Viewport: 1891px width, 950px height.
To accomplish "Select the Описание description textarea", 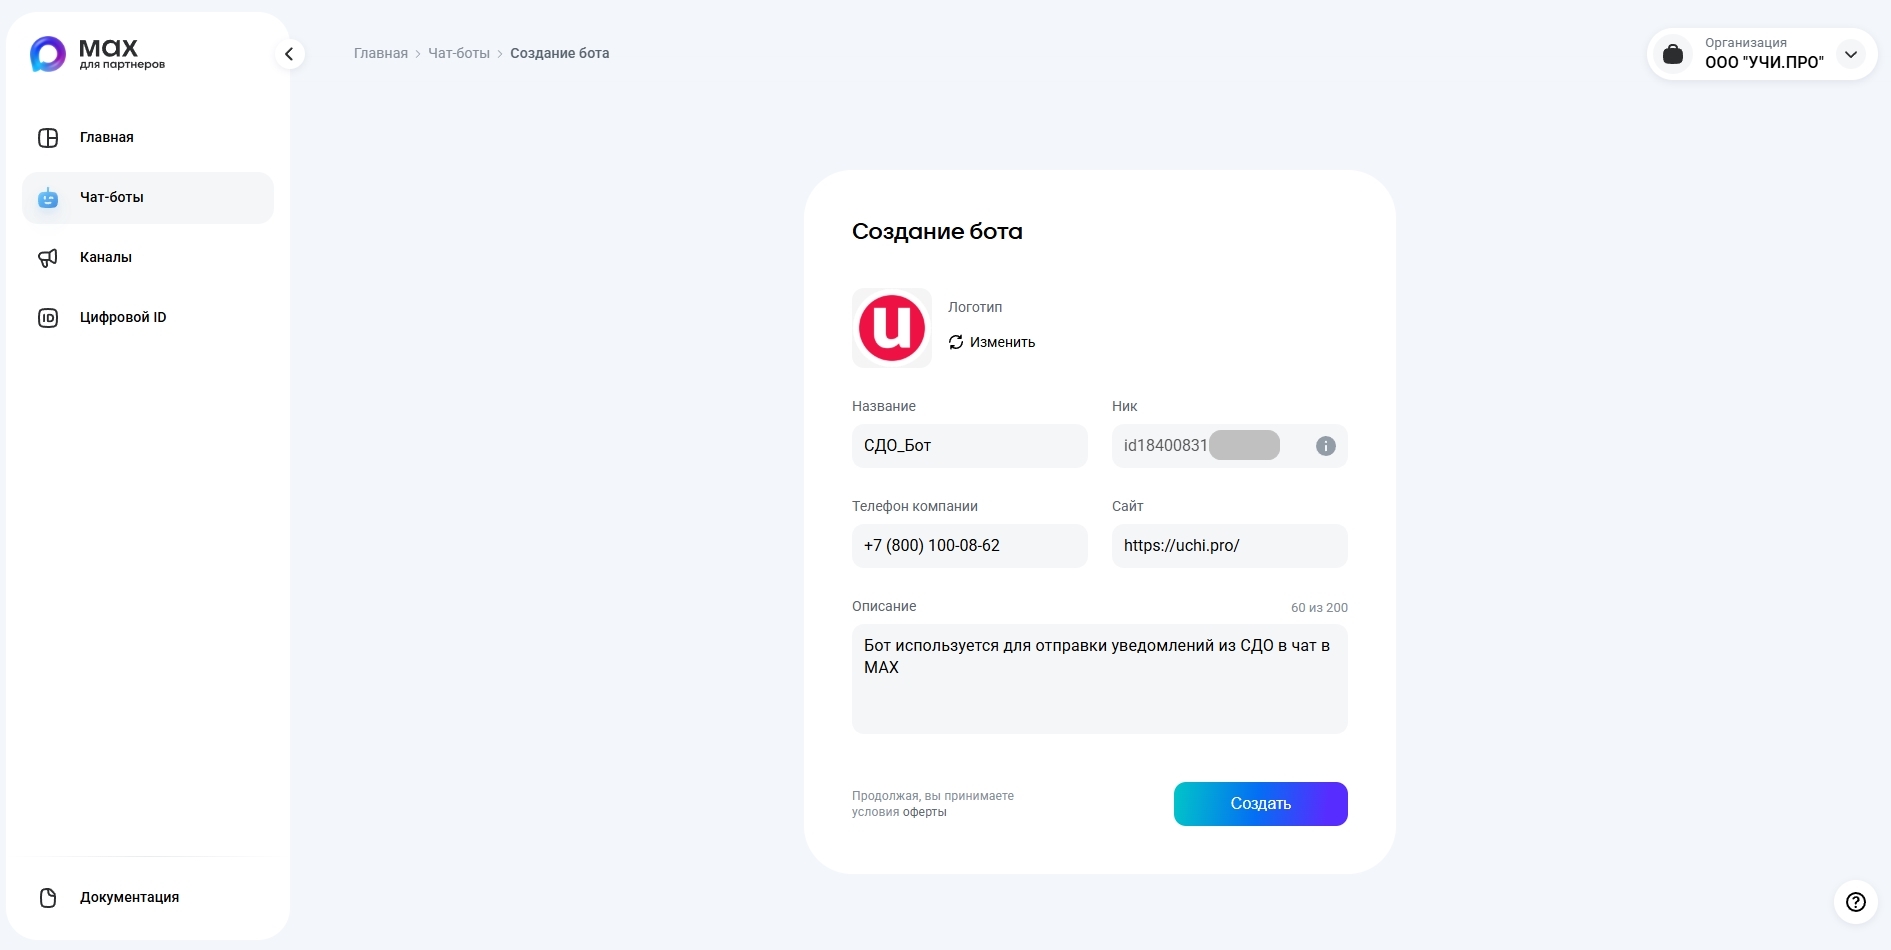I will pyautogui.click(x=1099, y=680).
